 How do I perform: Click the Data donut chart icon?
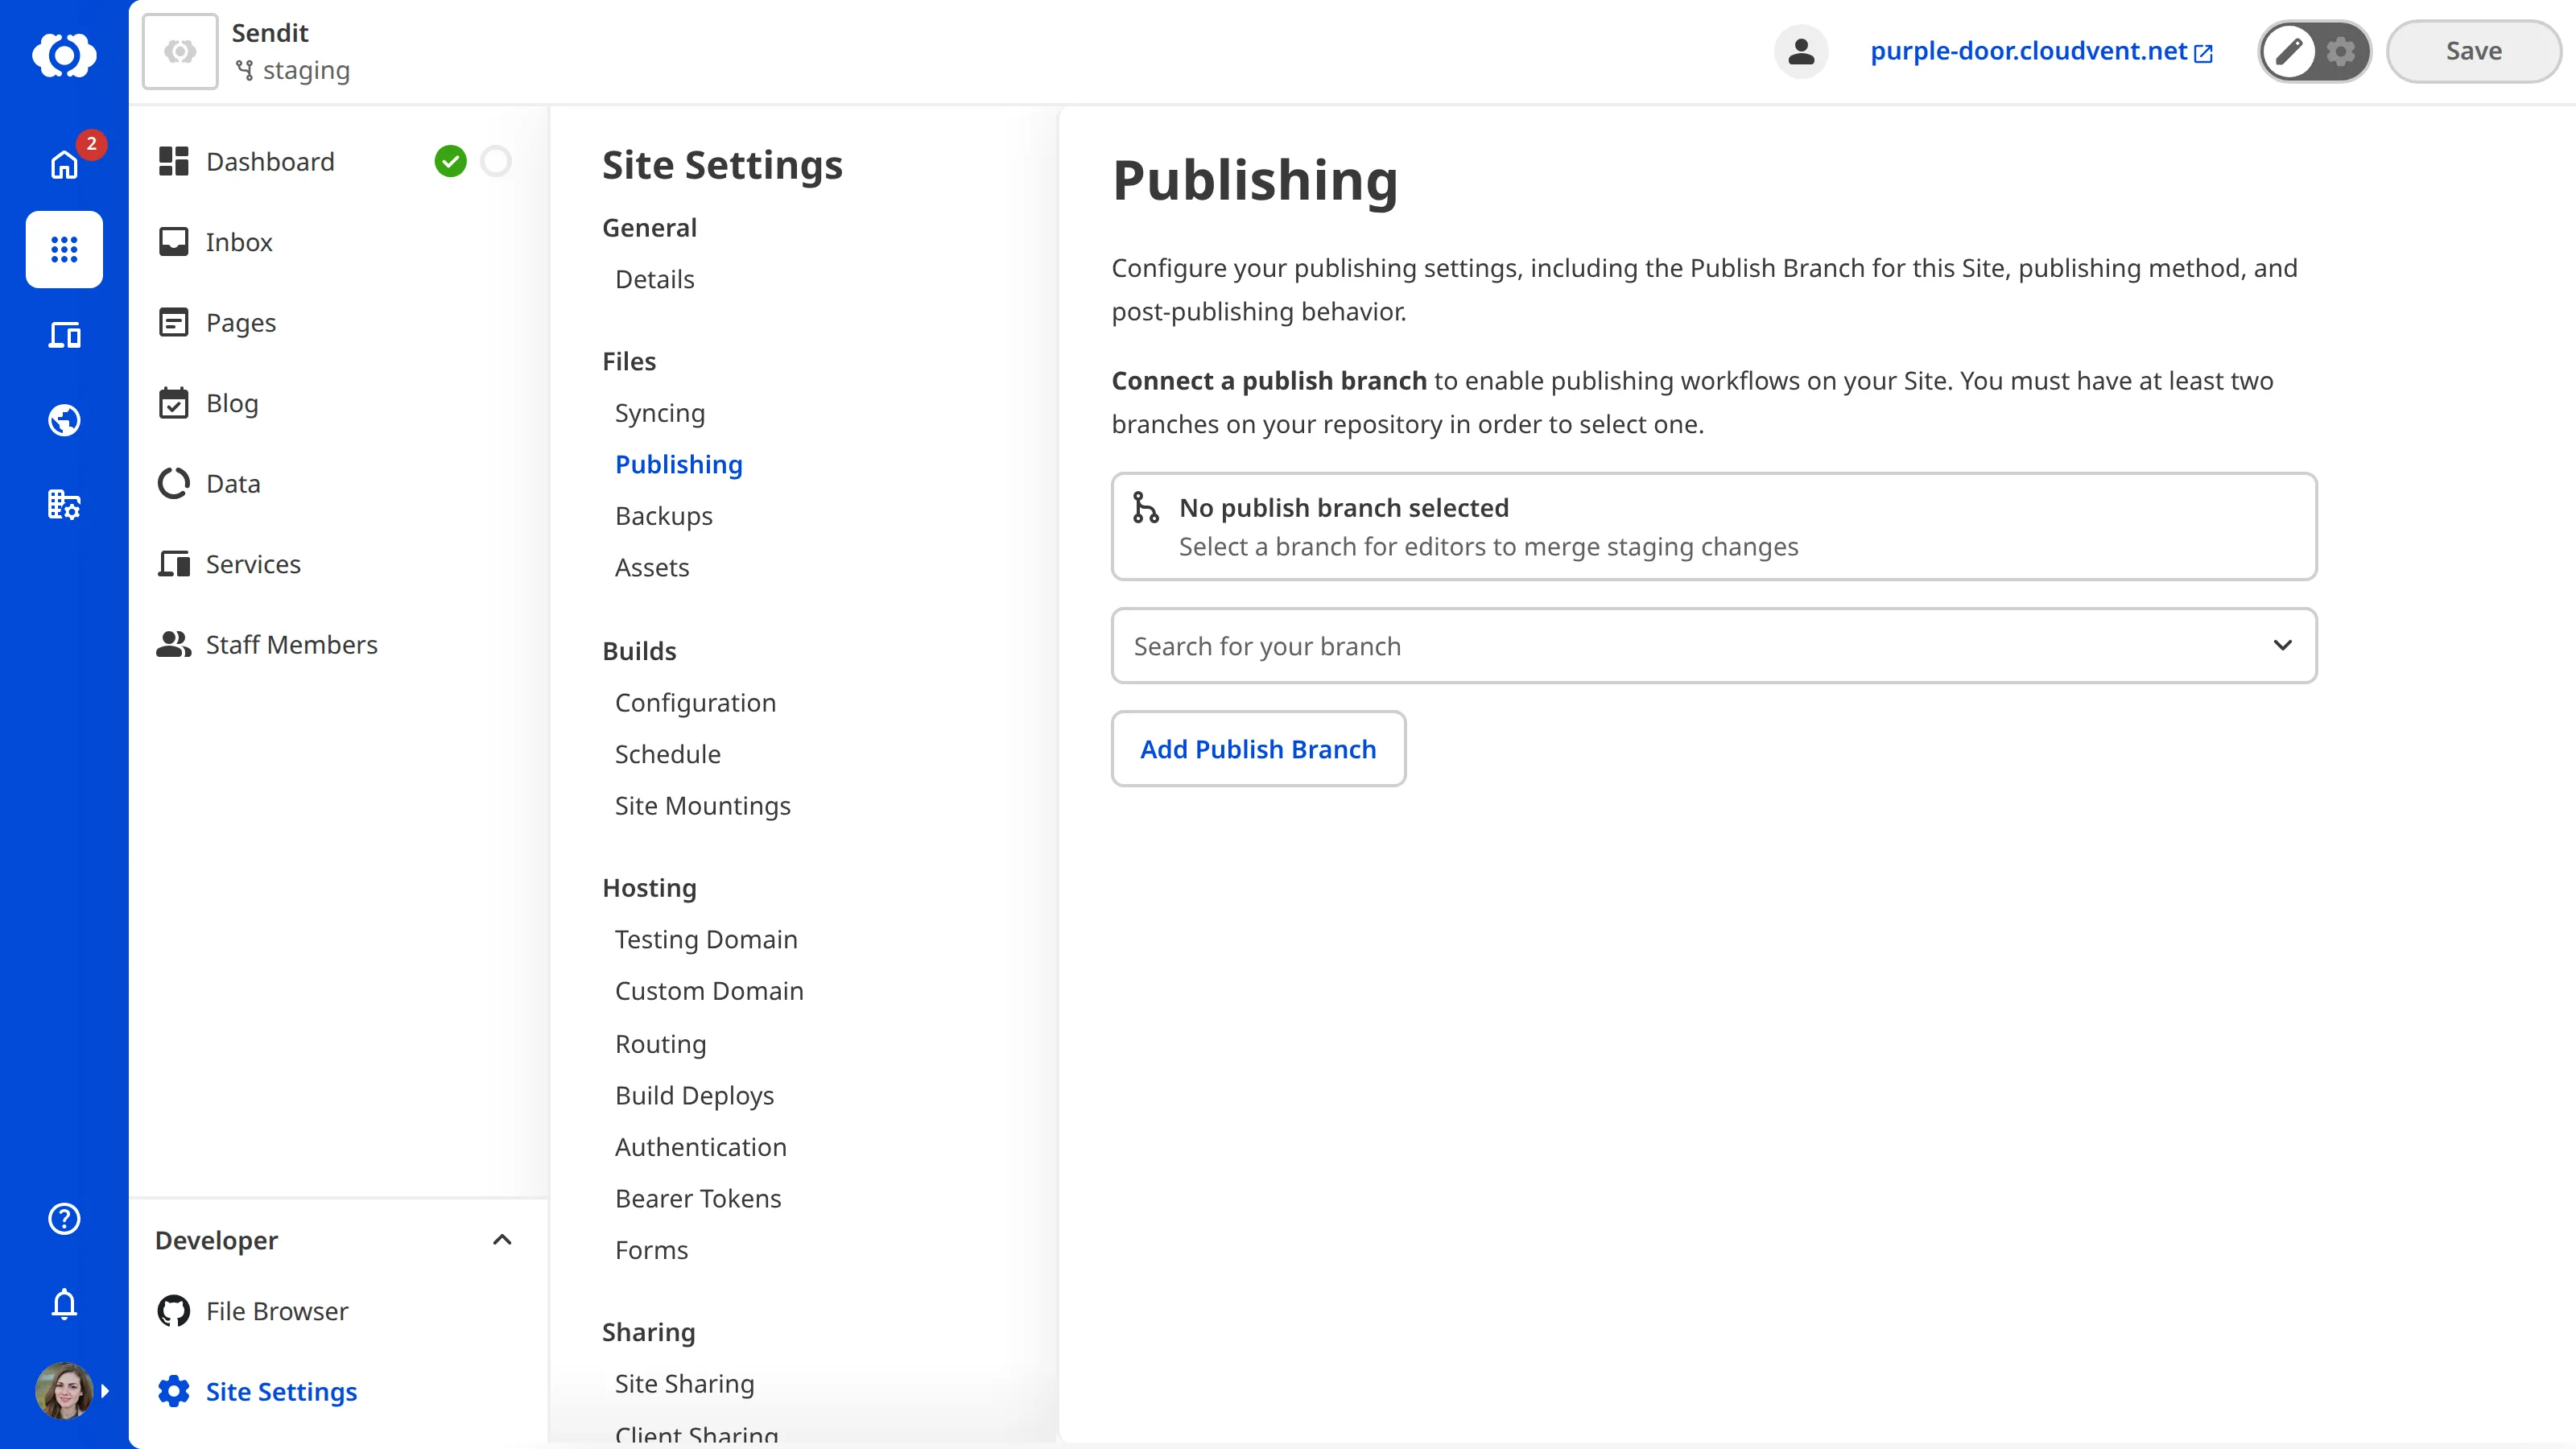(174, 483)
